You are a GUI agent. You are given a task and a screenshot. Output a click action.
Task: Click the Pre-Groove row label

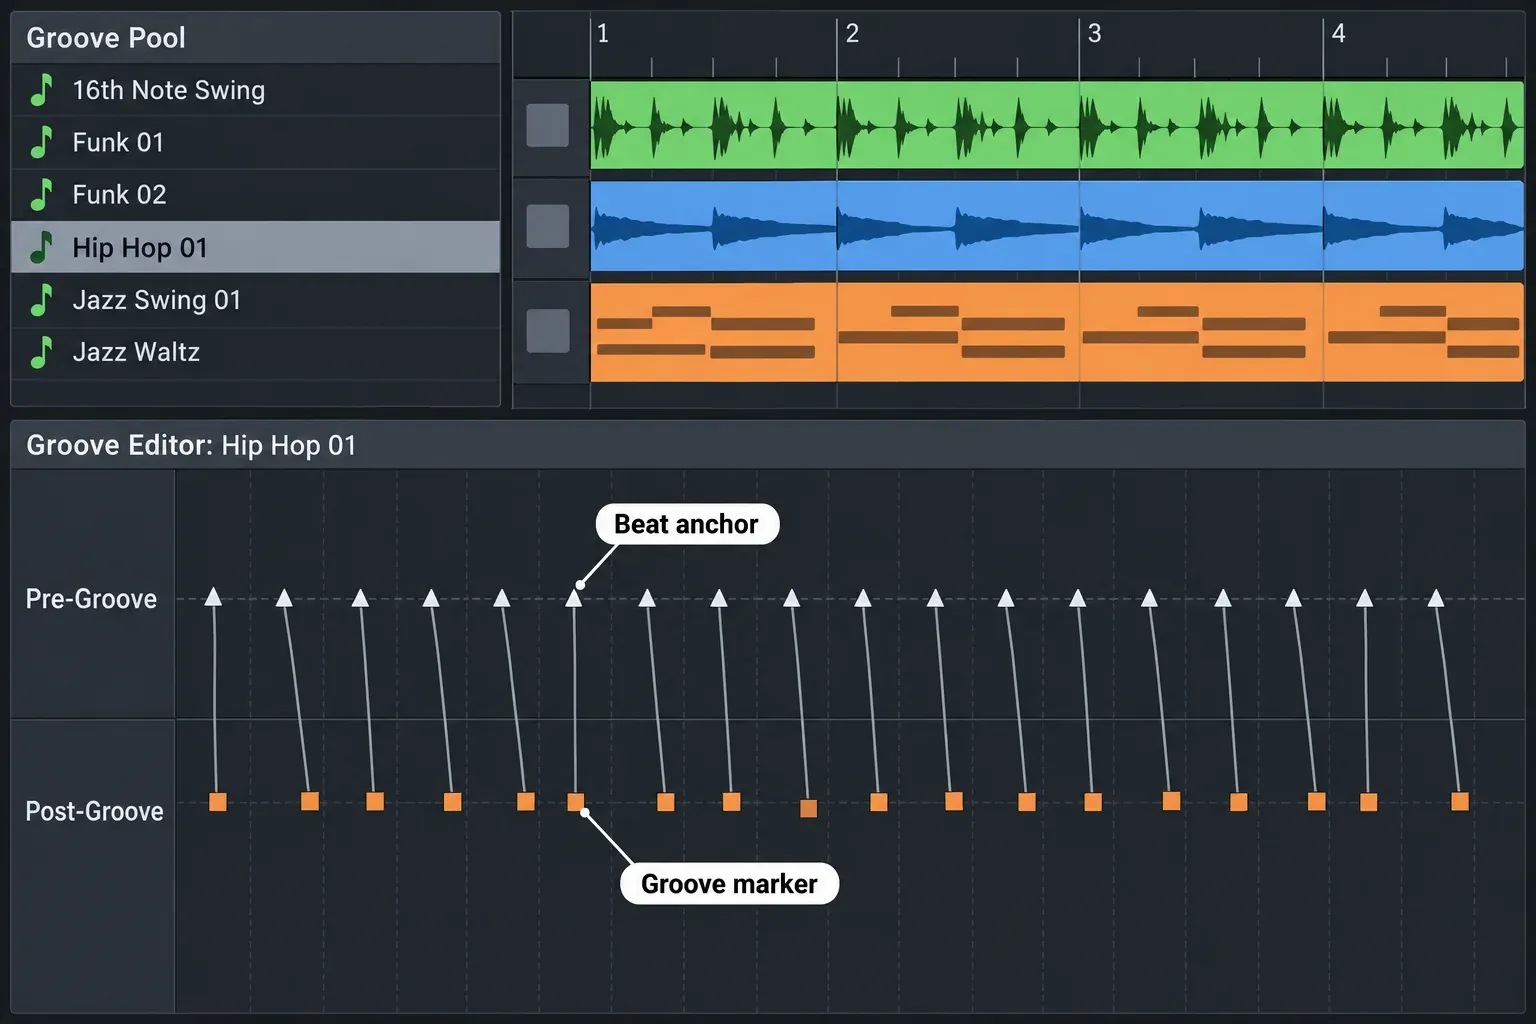(x=91, y=599)
